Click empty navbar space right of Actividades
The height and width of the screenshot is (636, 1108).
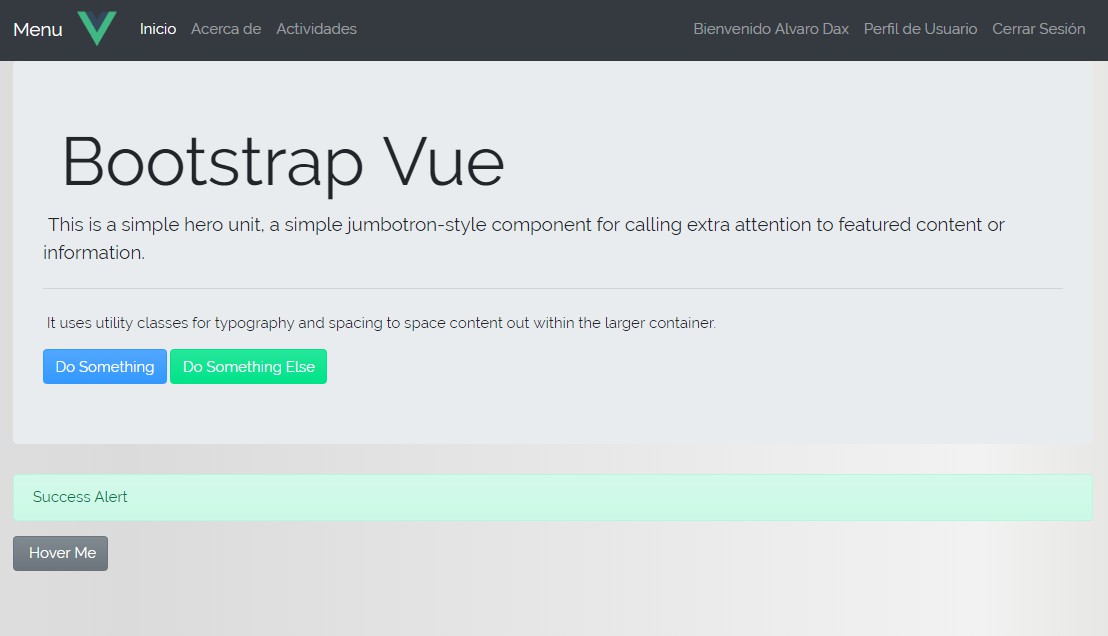[520, 29]
